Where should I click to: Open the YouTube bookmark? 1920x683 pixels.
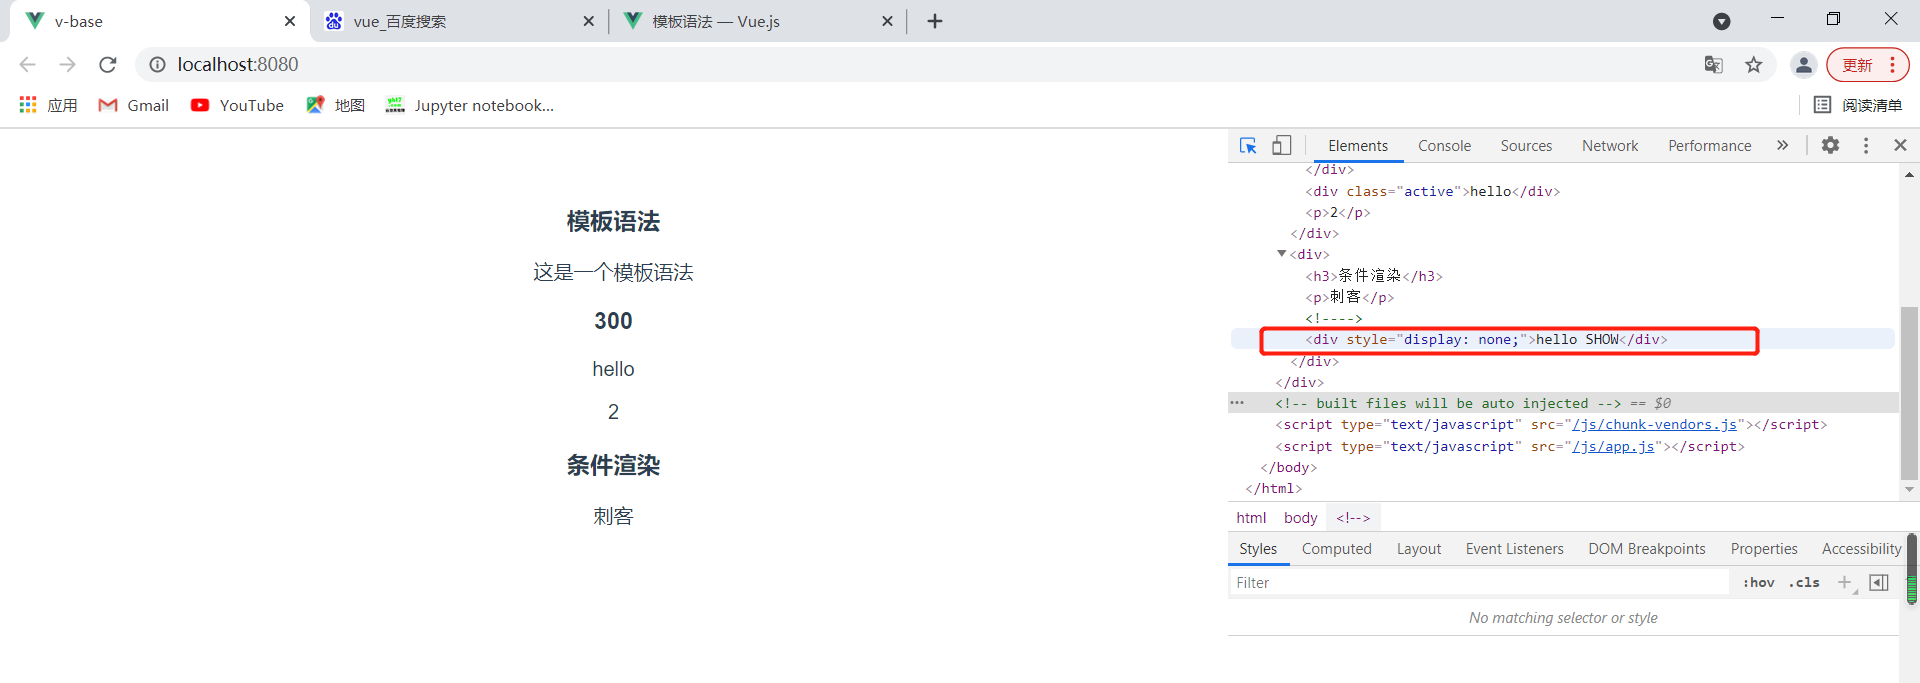click(x=238, y=105)
